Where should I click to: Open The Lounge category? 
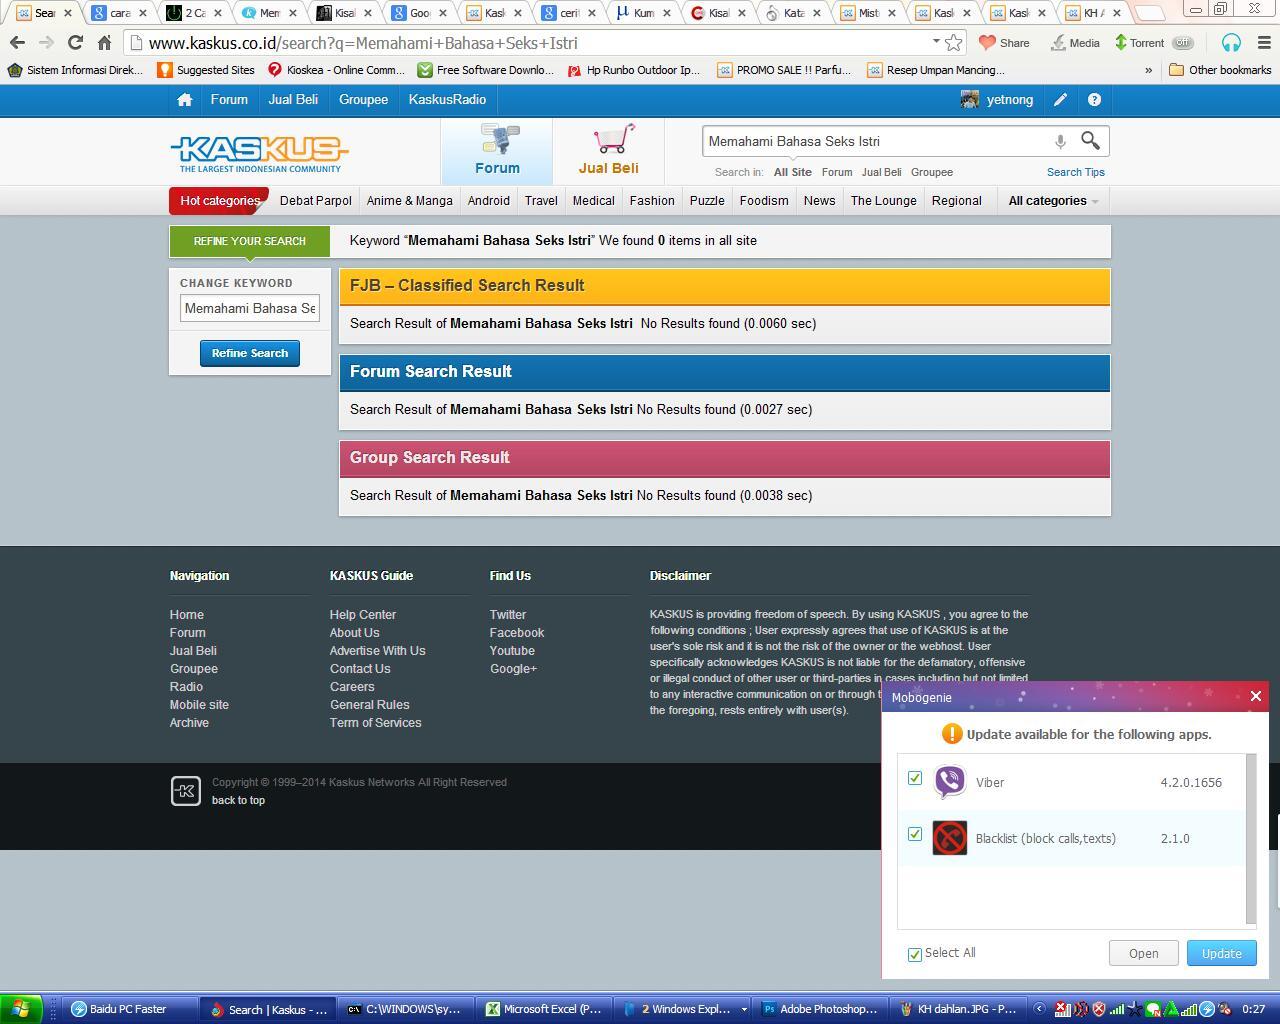[883, 201]
